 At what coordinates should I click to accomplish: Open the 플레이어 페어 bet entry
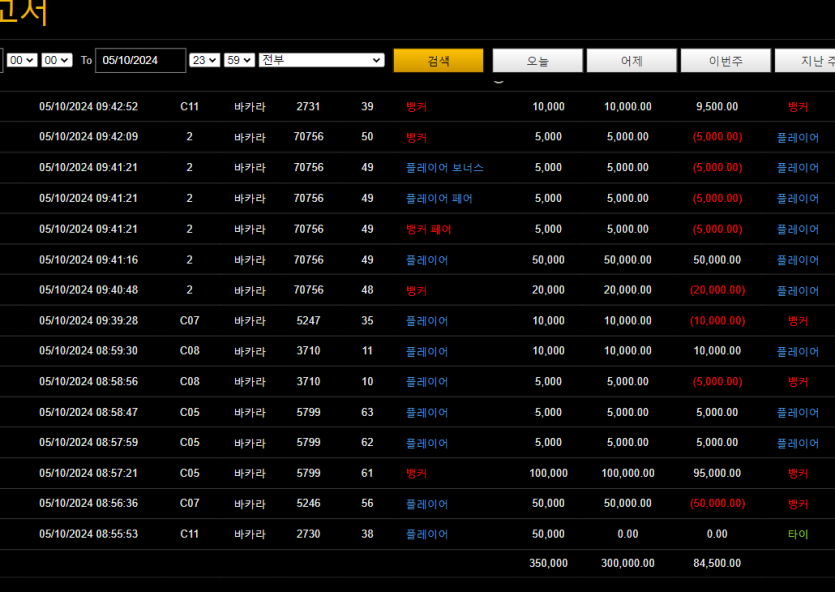439,199
